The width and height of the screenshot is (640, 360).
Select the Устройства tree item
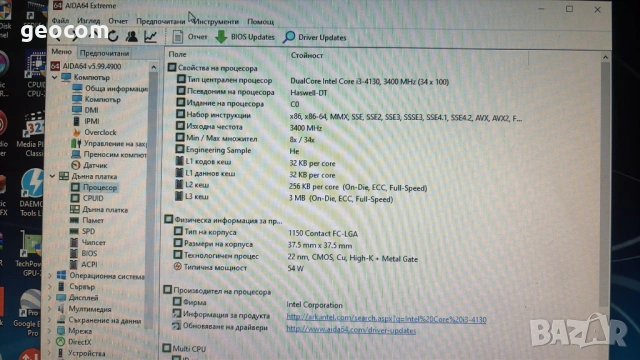[x=81, y=353]
